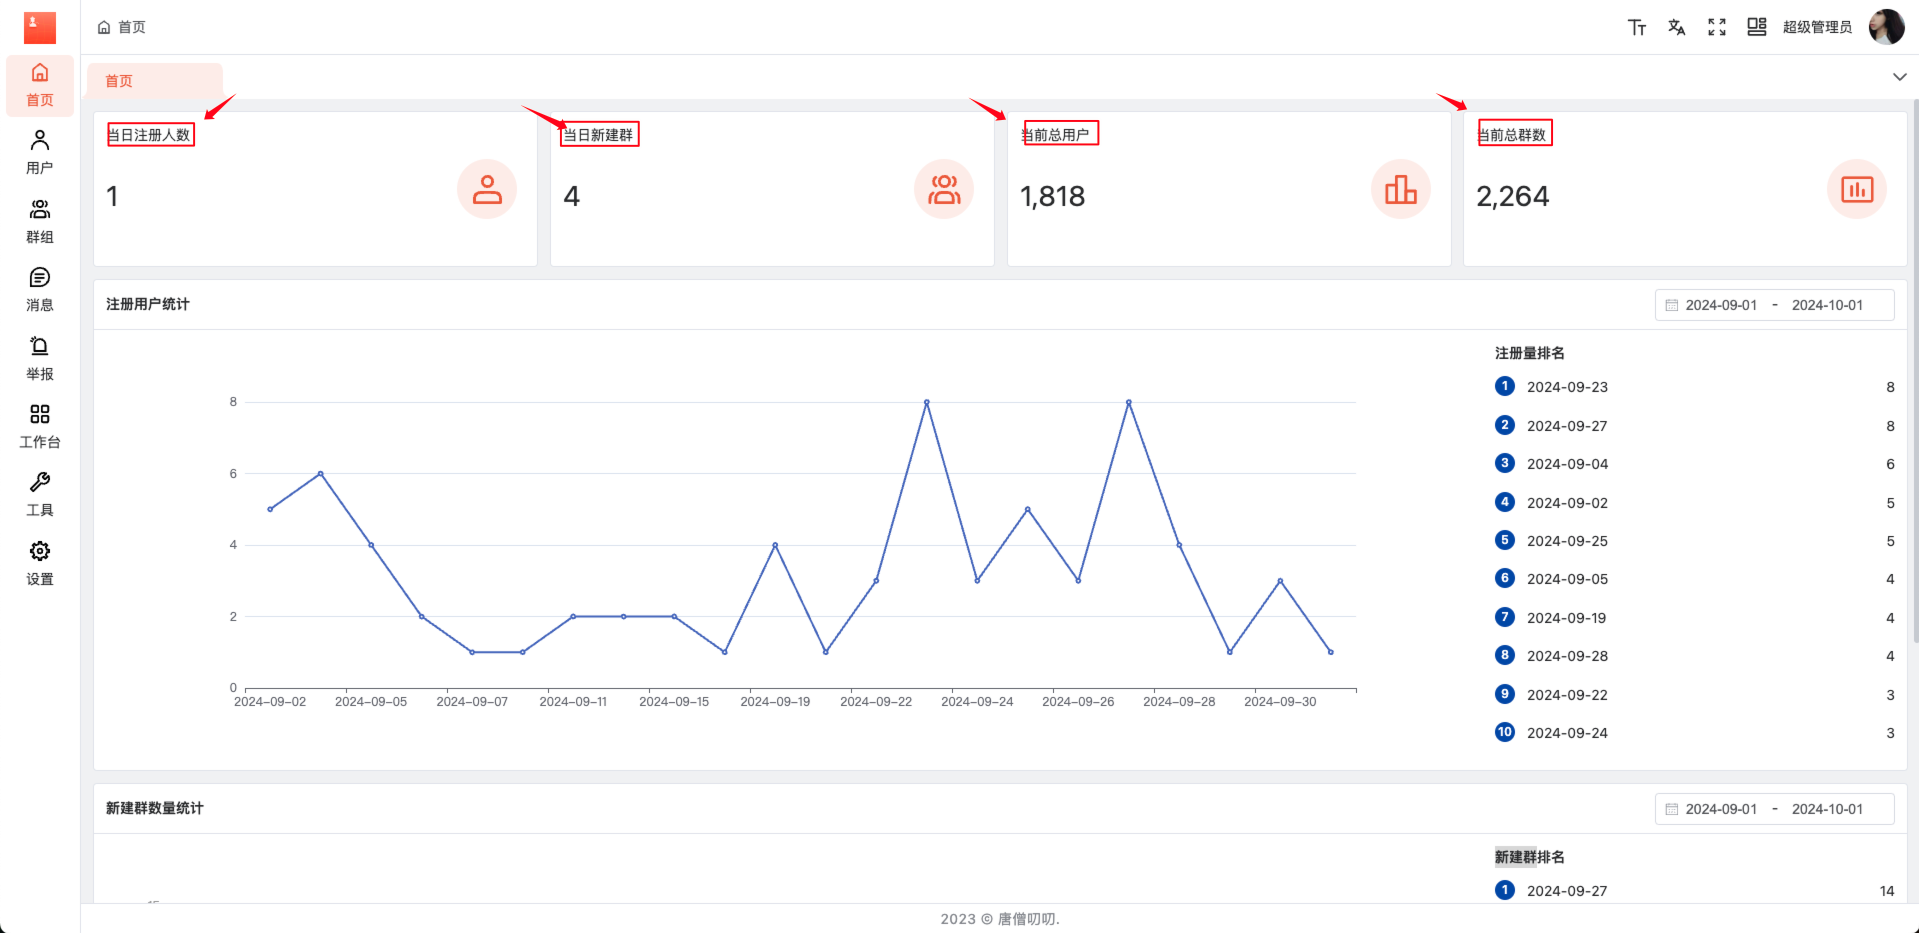Screen dimensions: 1919x933
Task: Select the 工具 (Tools) wrench icon
Action: [40, 494]
